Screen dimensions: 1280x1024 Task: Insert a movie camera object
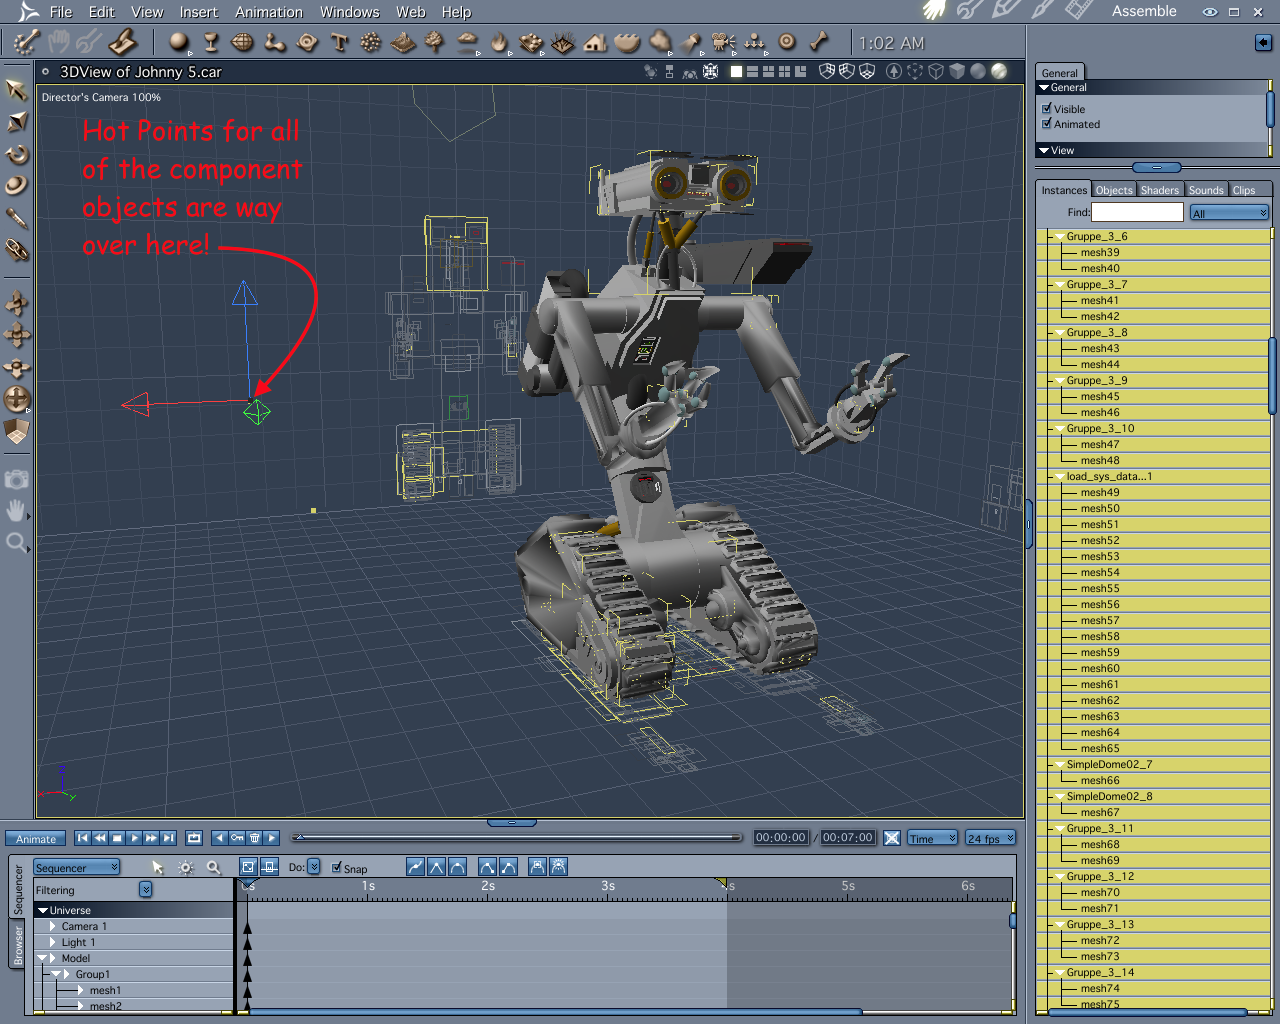(x=723, y=42)
